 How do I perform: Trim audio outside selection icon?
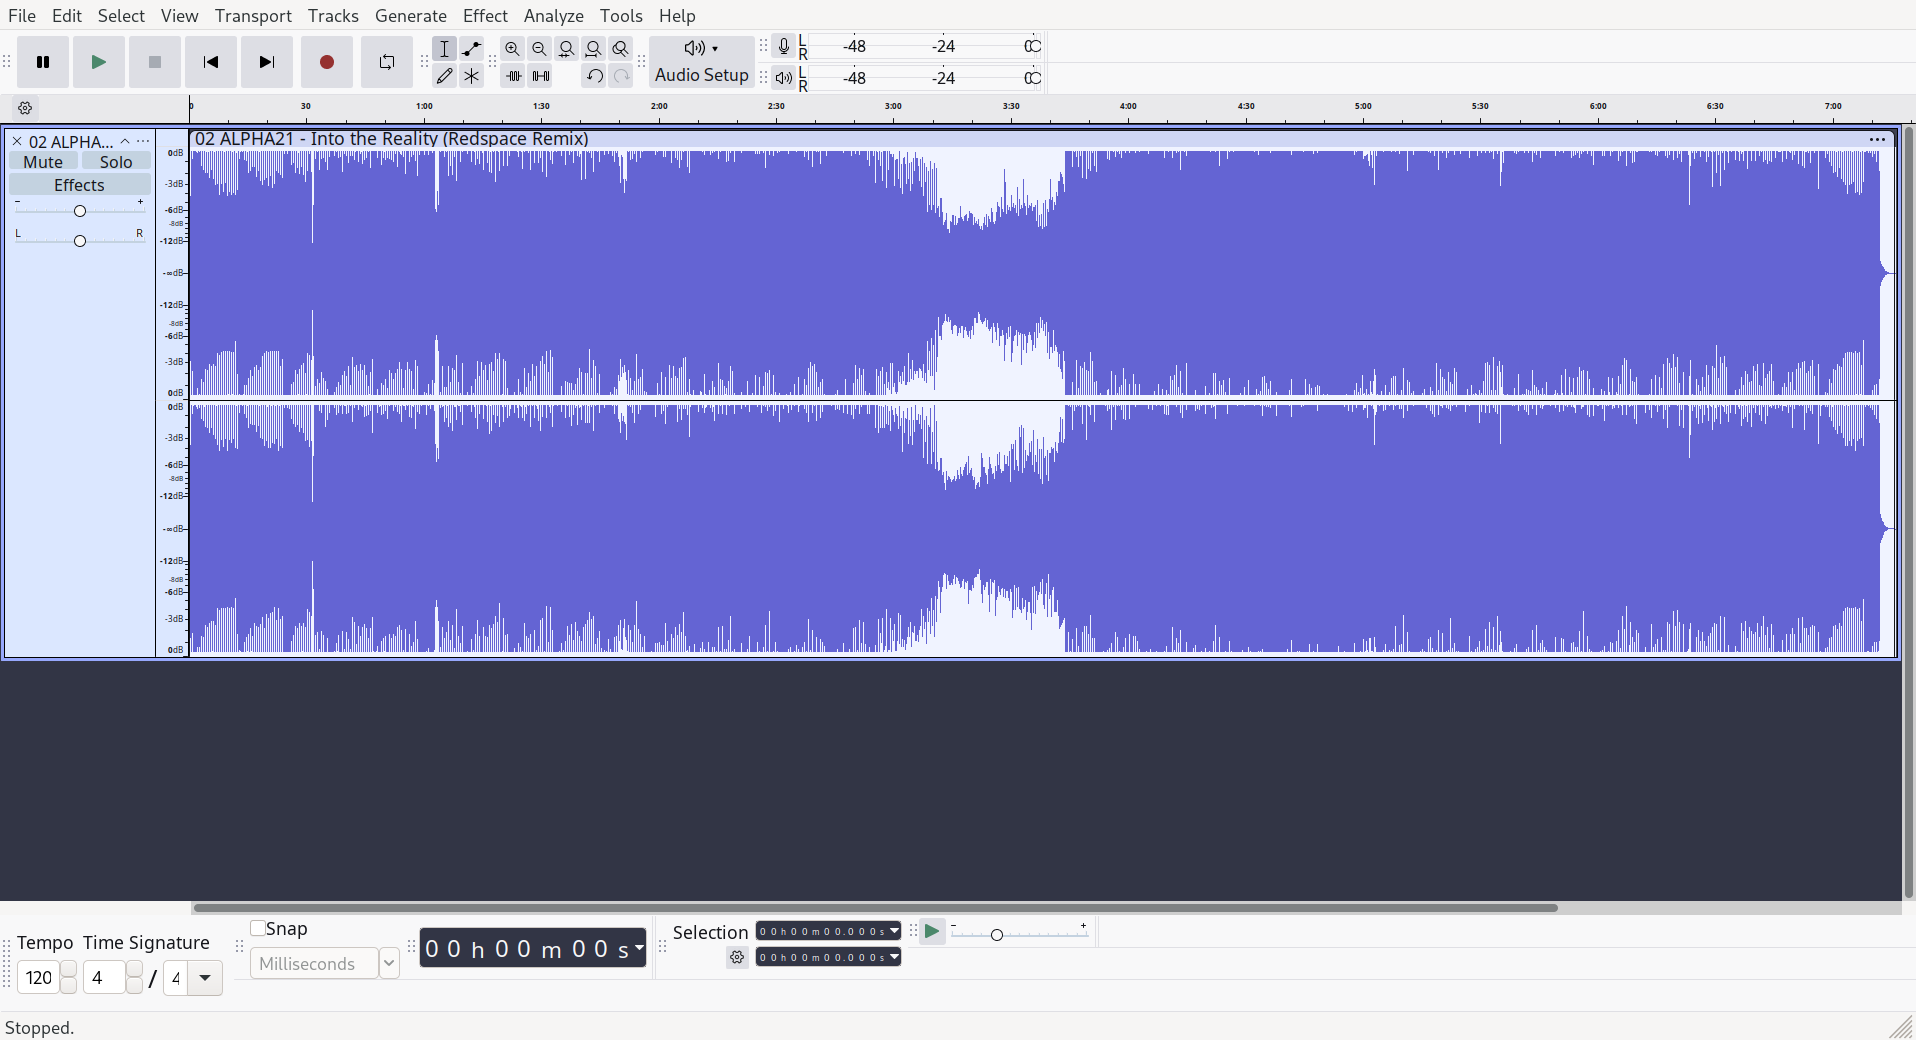[513, 75]
